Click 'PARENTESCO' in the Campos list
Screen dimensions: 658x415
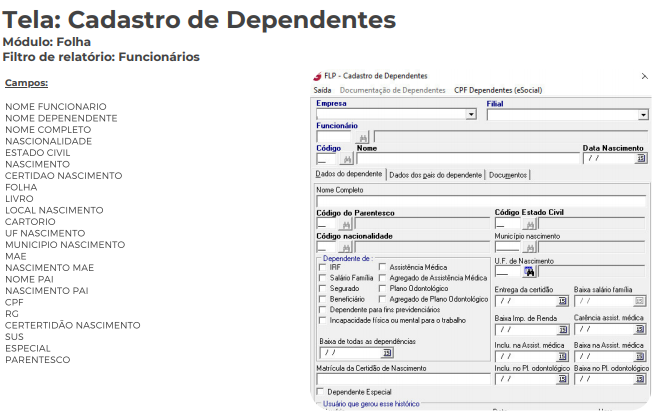pos(38,360)
